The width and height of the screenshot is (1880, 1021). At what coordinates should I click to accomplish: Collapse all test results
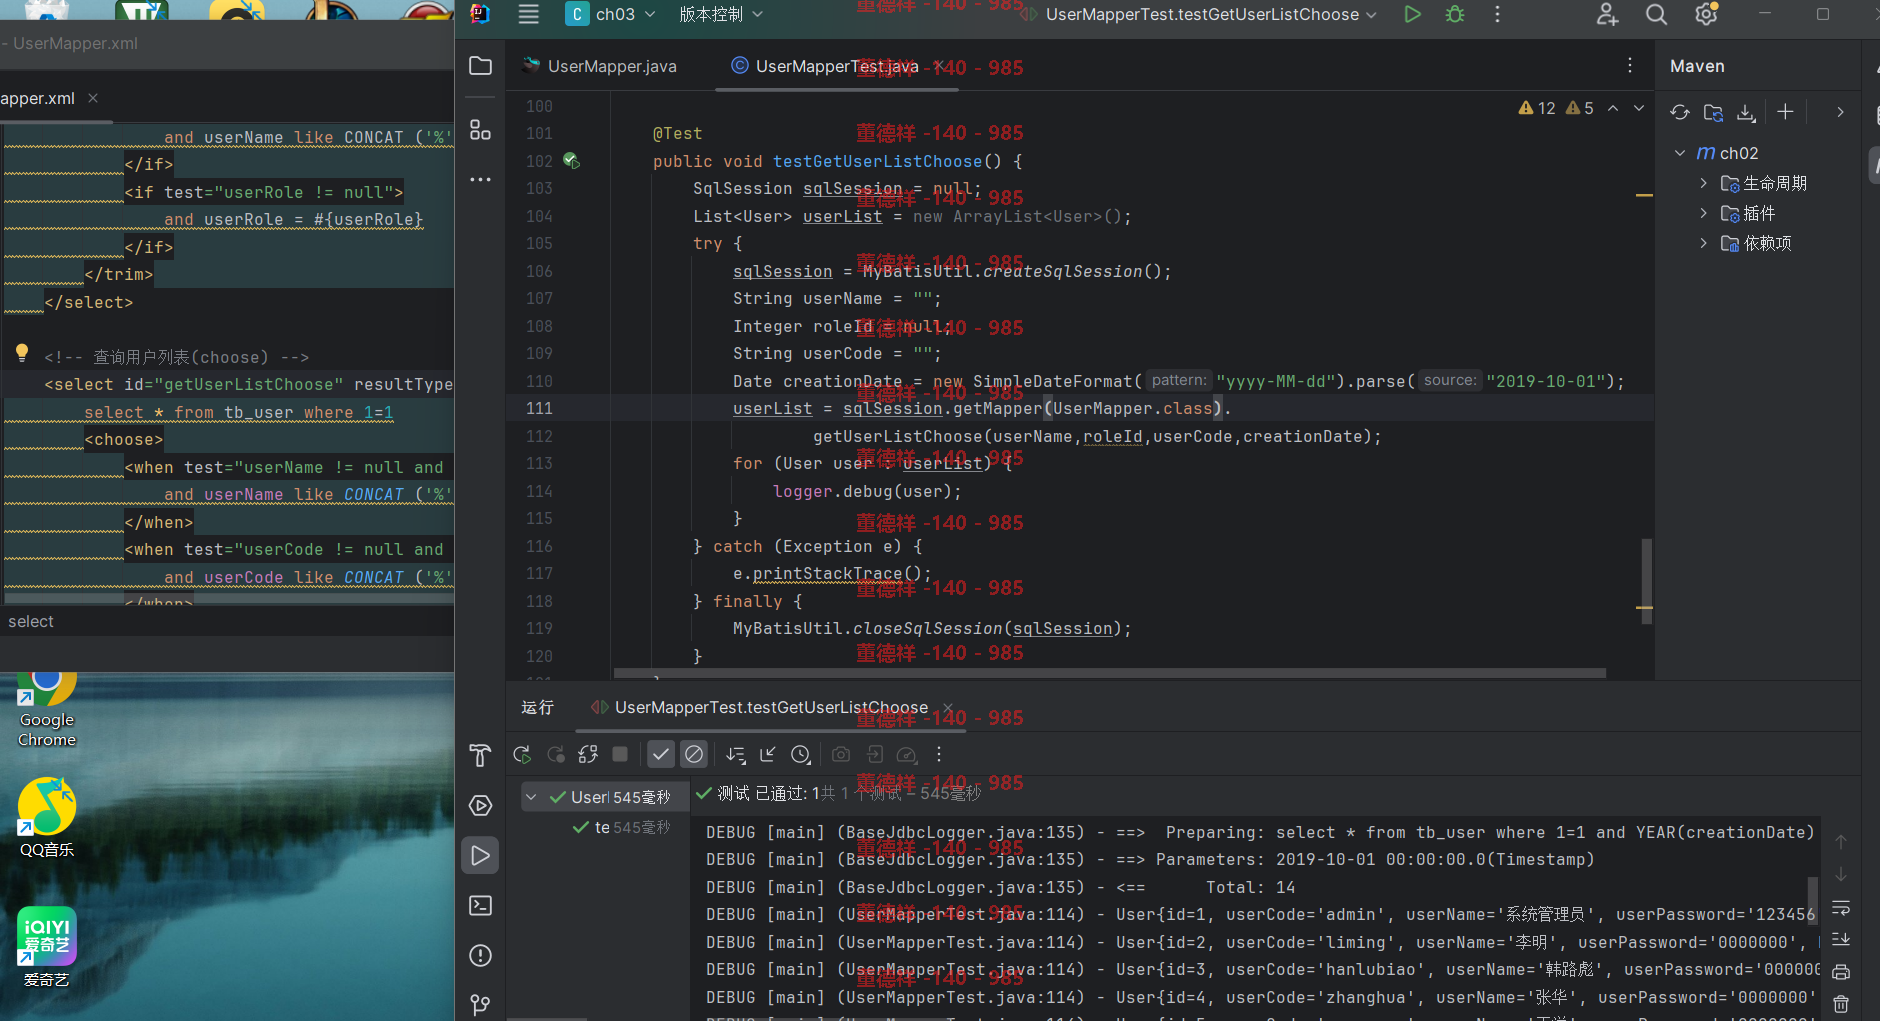coord(768,754)
